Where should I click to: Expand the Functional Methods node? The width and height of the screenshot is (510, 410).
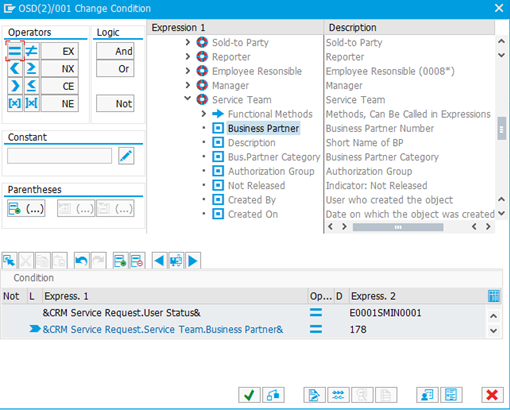click(x=203, y=114)
